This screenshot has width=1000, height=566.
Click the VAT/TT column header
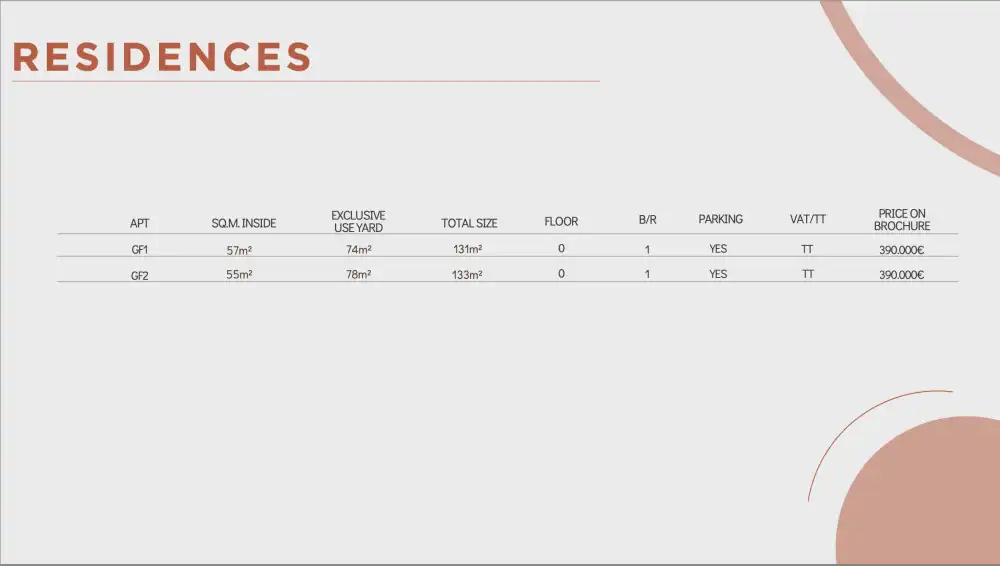808,220
